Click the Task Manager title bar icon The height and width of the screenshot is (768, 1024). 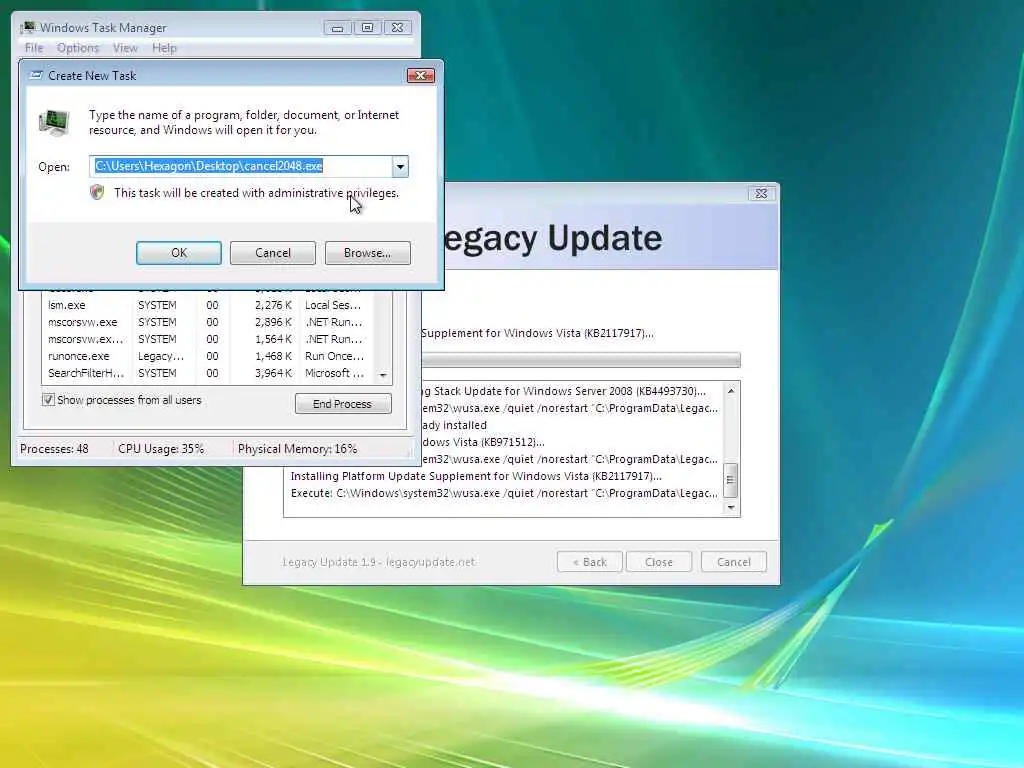pos(28,27)
